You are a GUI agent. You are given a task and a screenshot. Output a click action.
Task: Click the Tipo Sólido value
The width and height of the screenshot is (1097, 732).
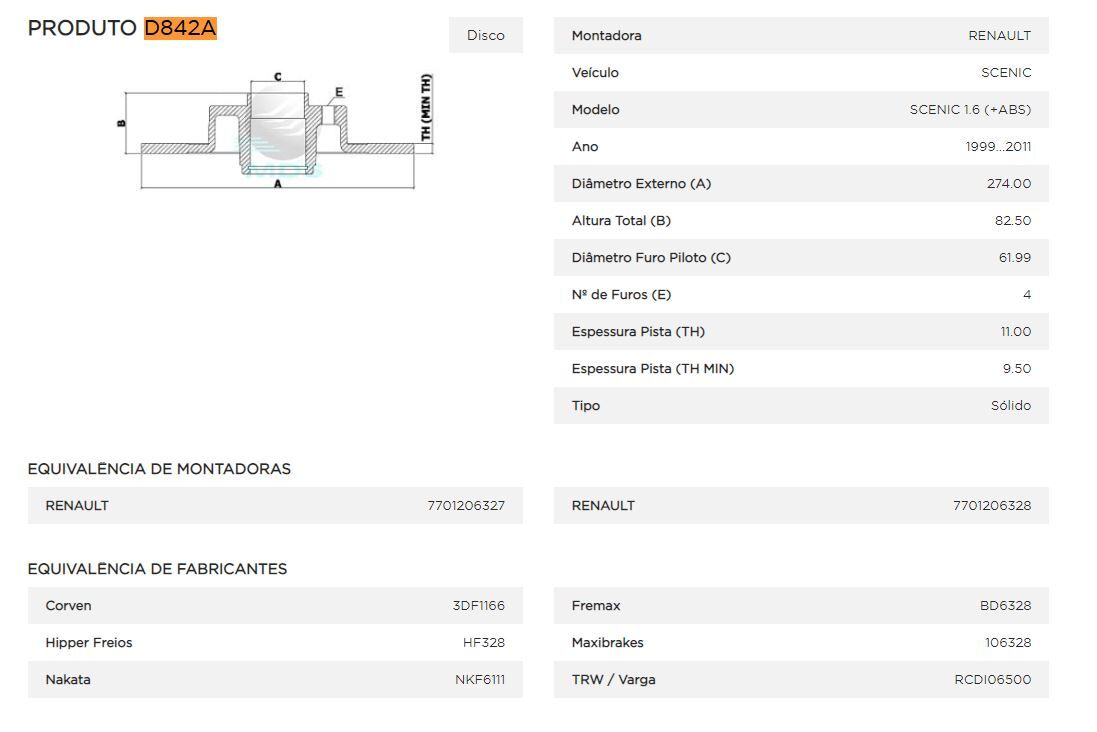pyautogui.click(x=1010, y=406)
